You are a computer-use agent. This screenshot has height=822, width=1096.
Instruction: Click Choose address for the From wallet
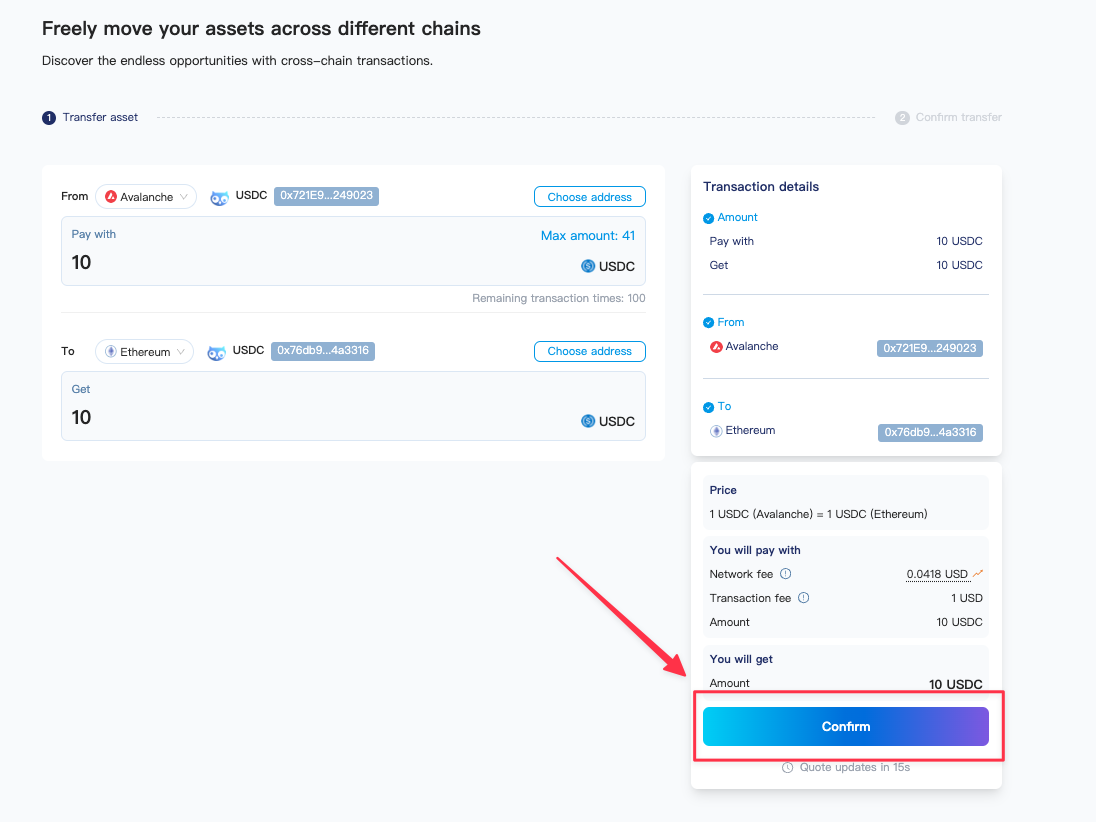589,197
